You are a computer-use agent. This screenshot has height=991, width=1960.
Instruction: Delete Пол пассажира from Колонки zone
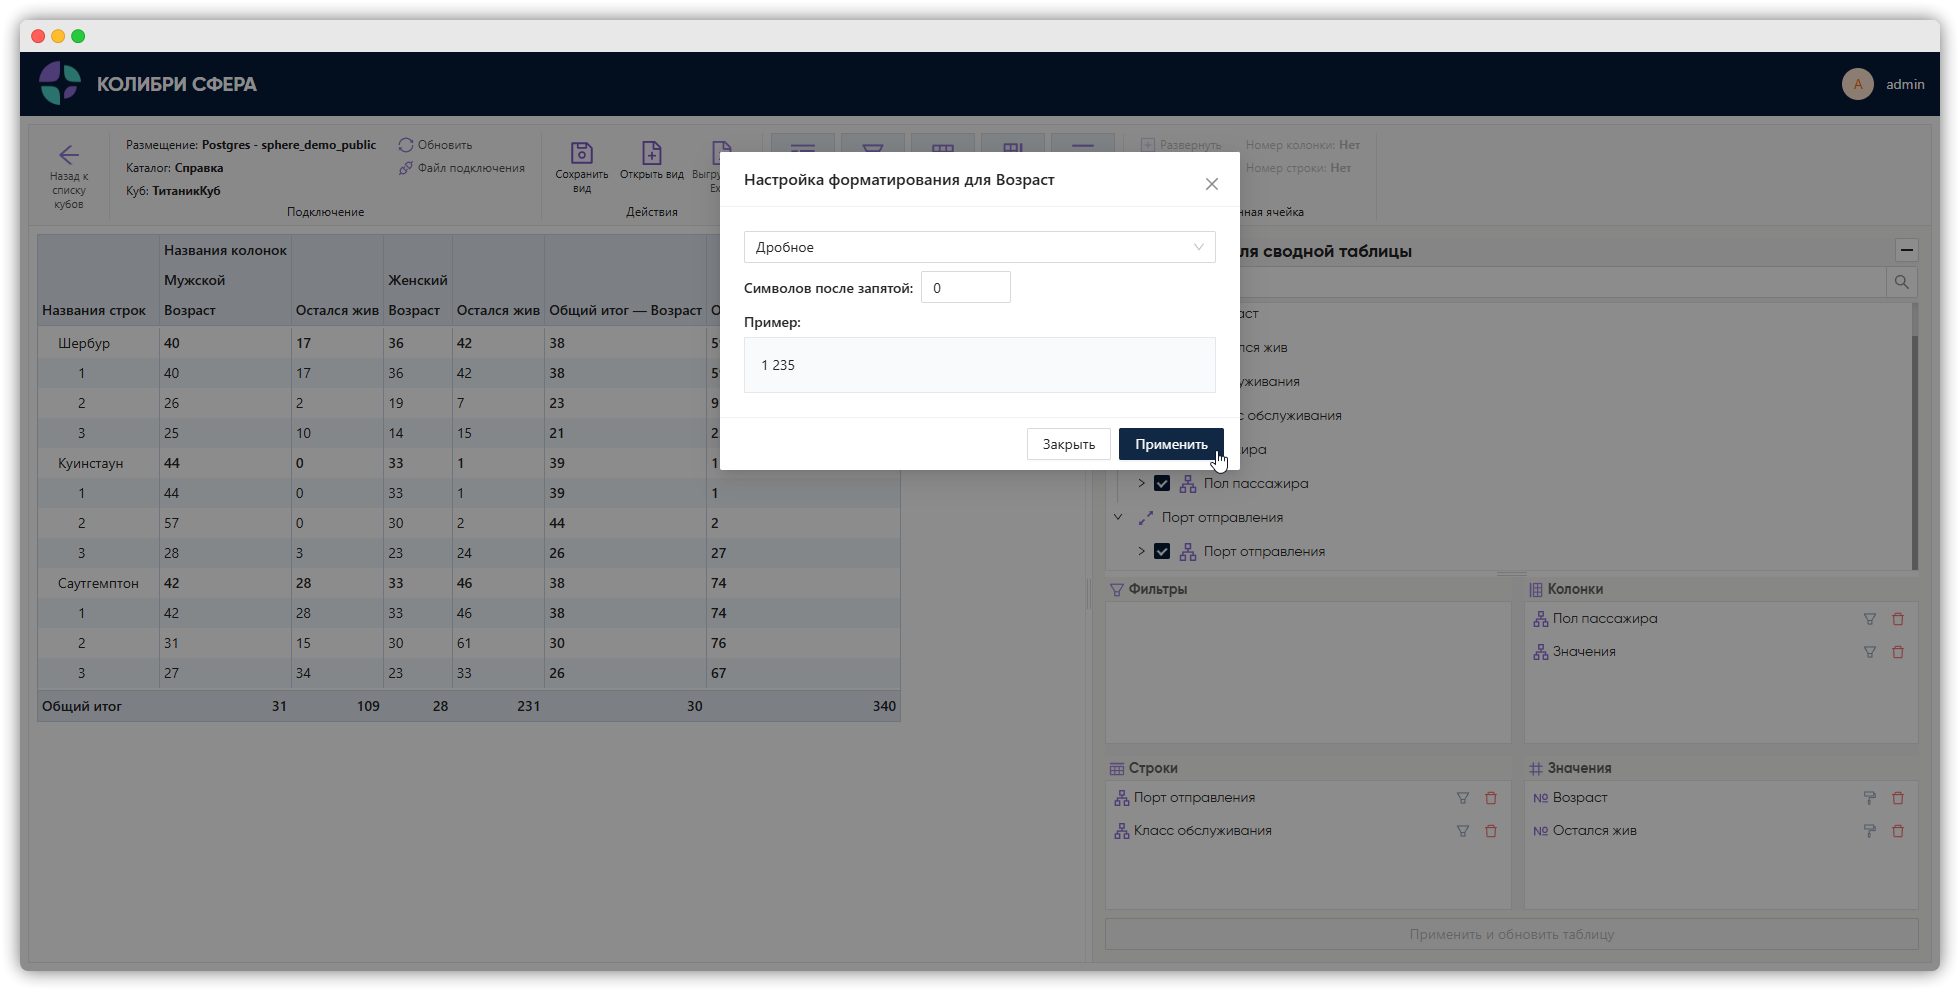point(1898,619)
